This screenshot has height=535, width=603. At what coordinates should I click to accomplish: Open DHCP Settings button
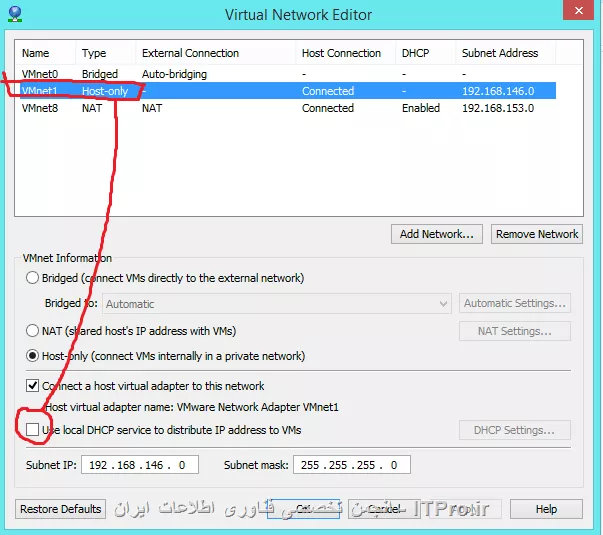point(515,430)
